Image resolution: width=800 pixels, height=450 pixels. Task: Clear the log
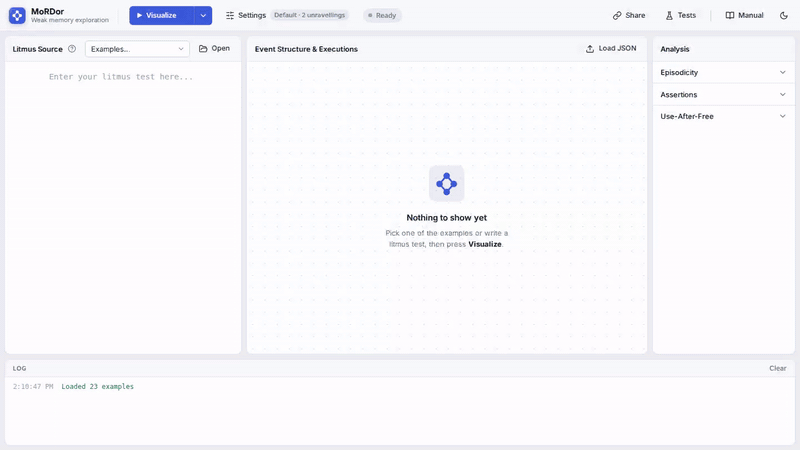(x=778, y=368)
